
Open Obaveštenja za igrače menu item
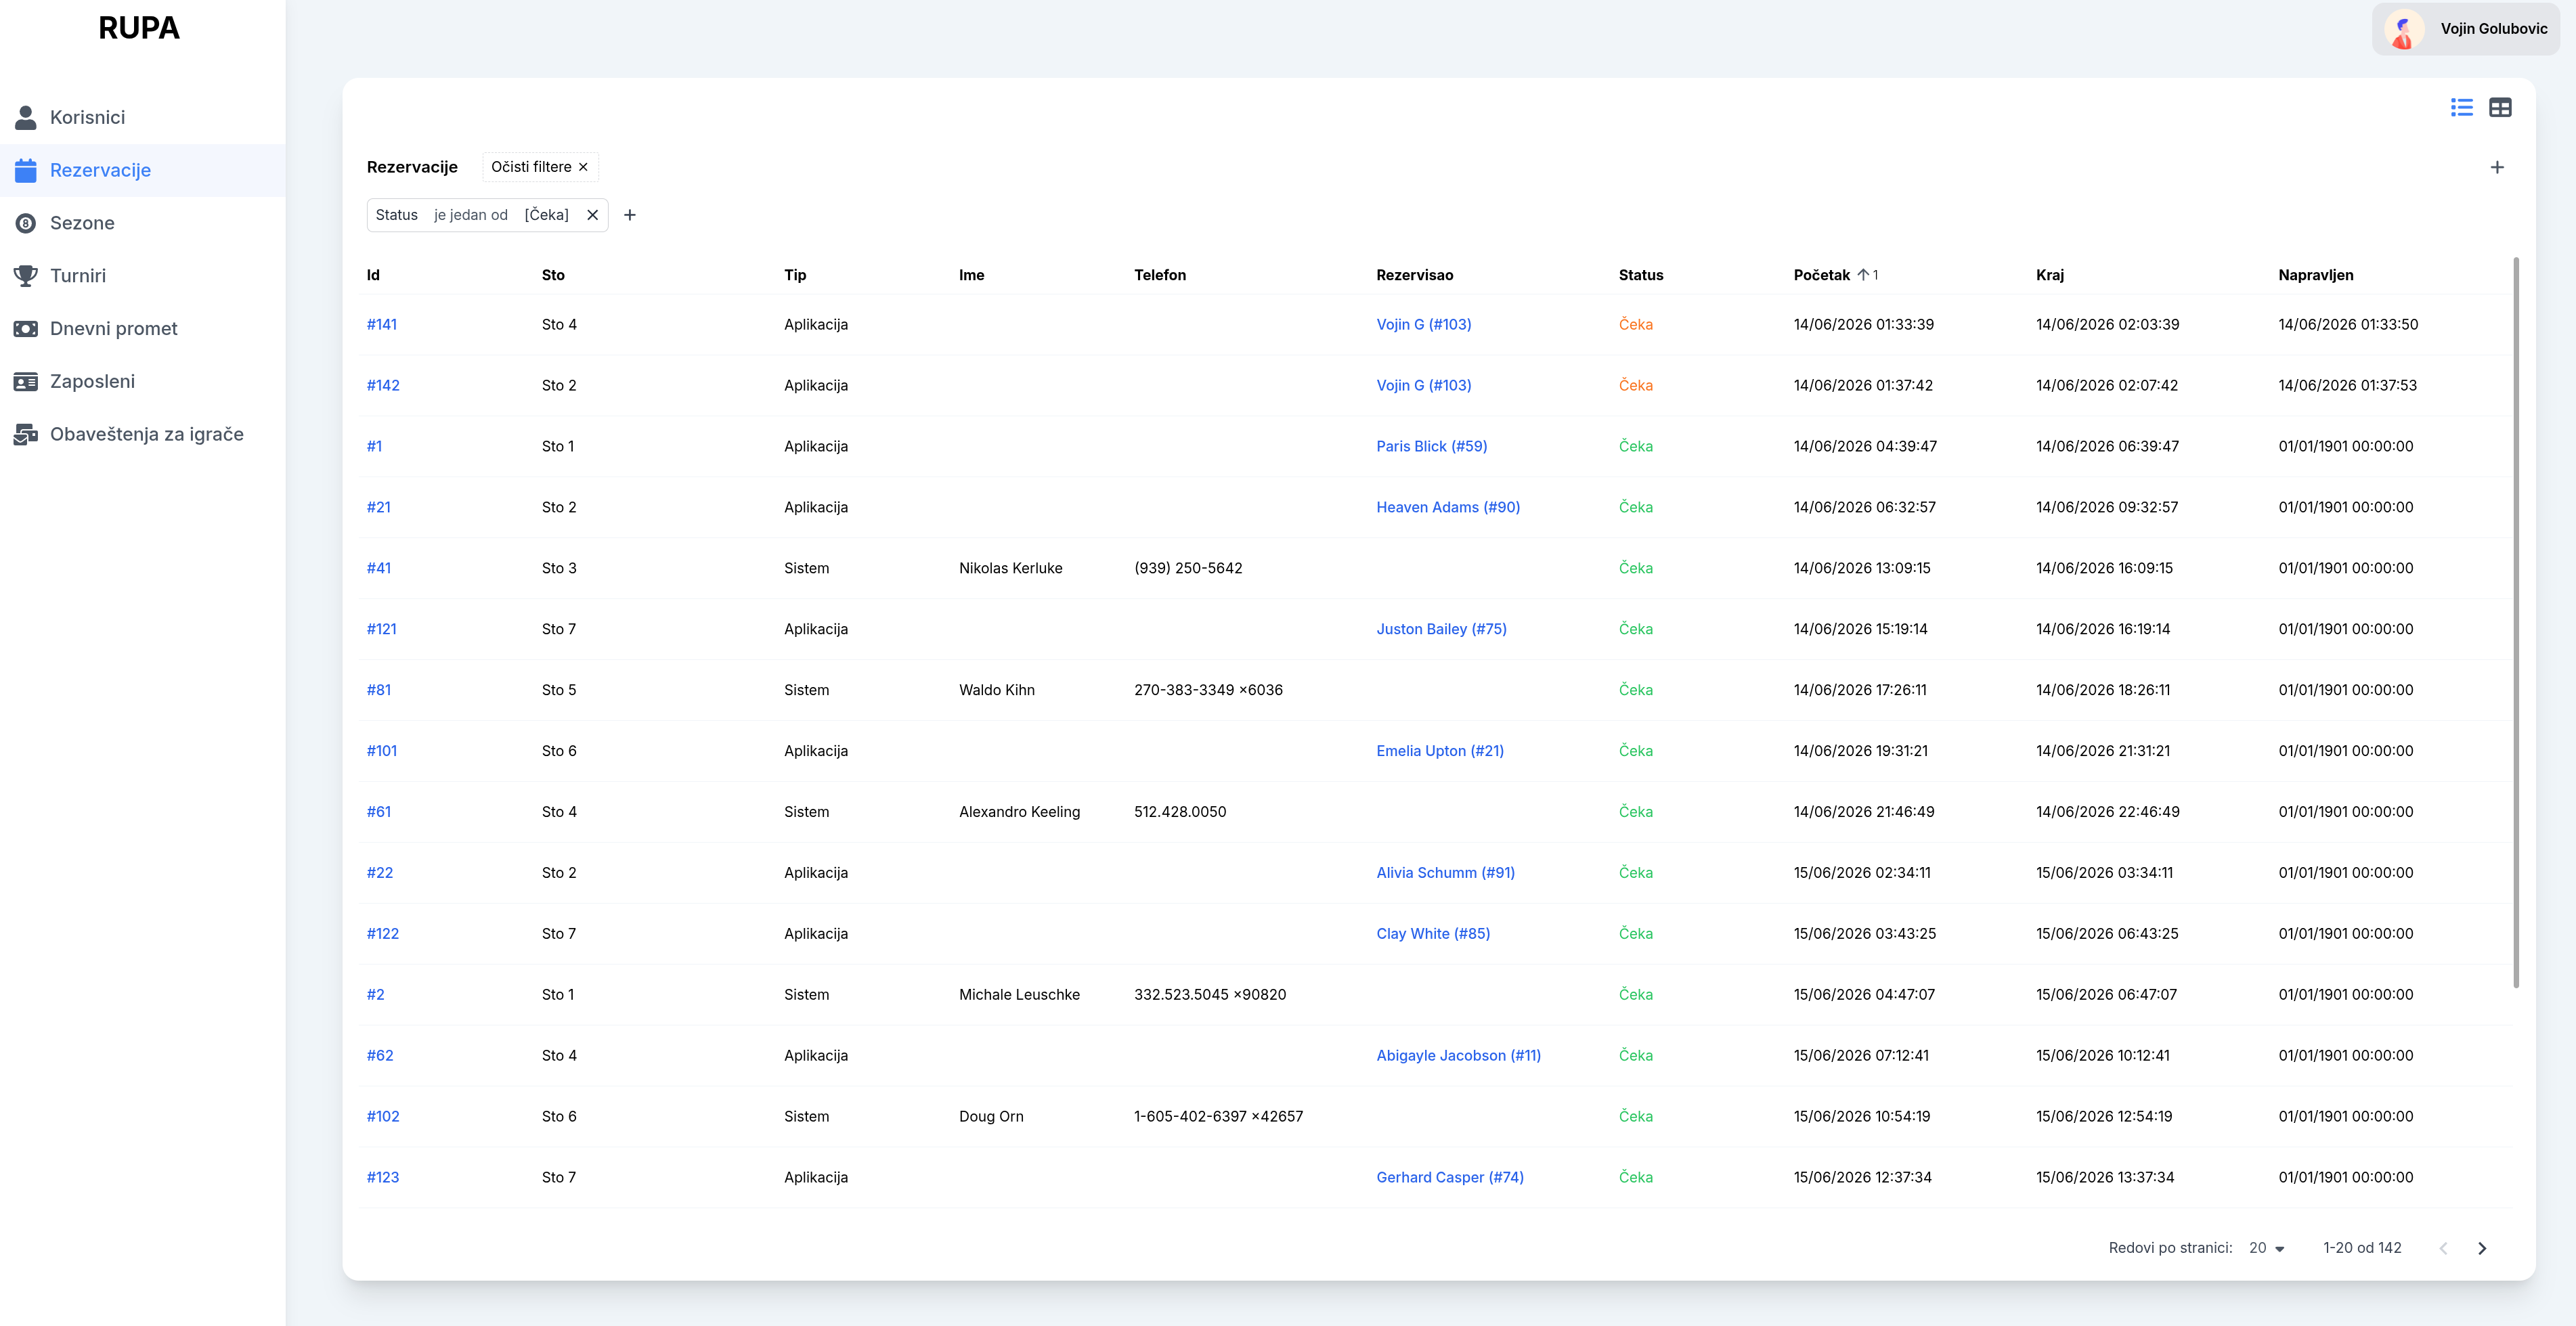[x=142, y=434]
